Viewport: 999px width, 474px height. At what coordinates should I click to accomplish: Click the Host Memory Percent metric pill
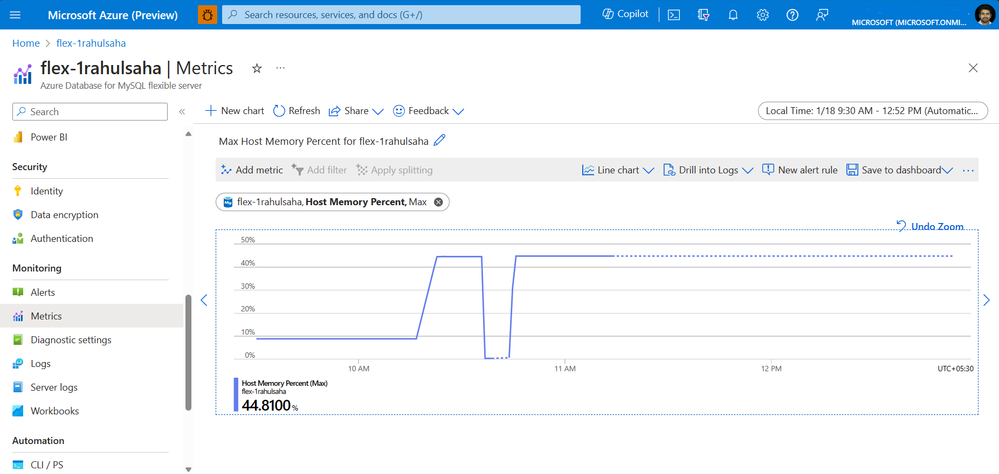[x=333, y=202]
